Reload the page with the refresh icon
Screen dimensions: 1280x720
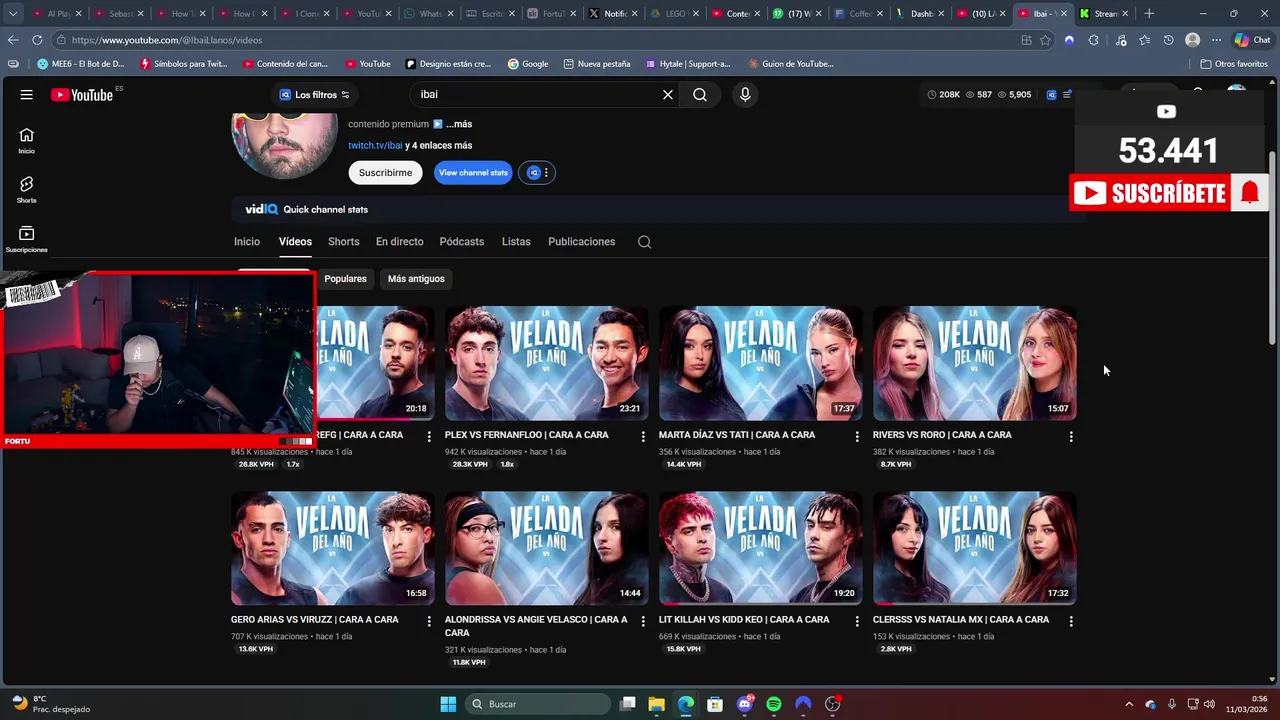click(x=37, y=40)
